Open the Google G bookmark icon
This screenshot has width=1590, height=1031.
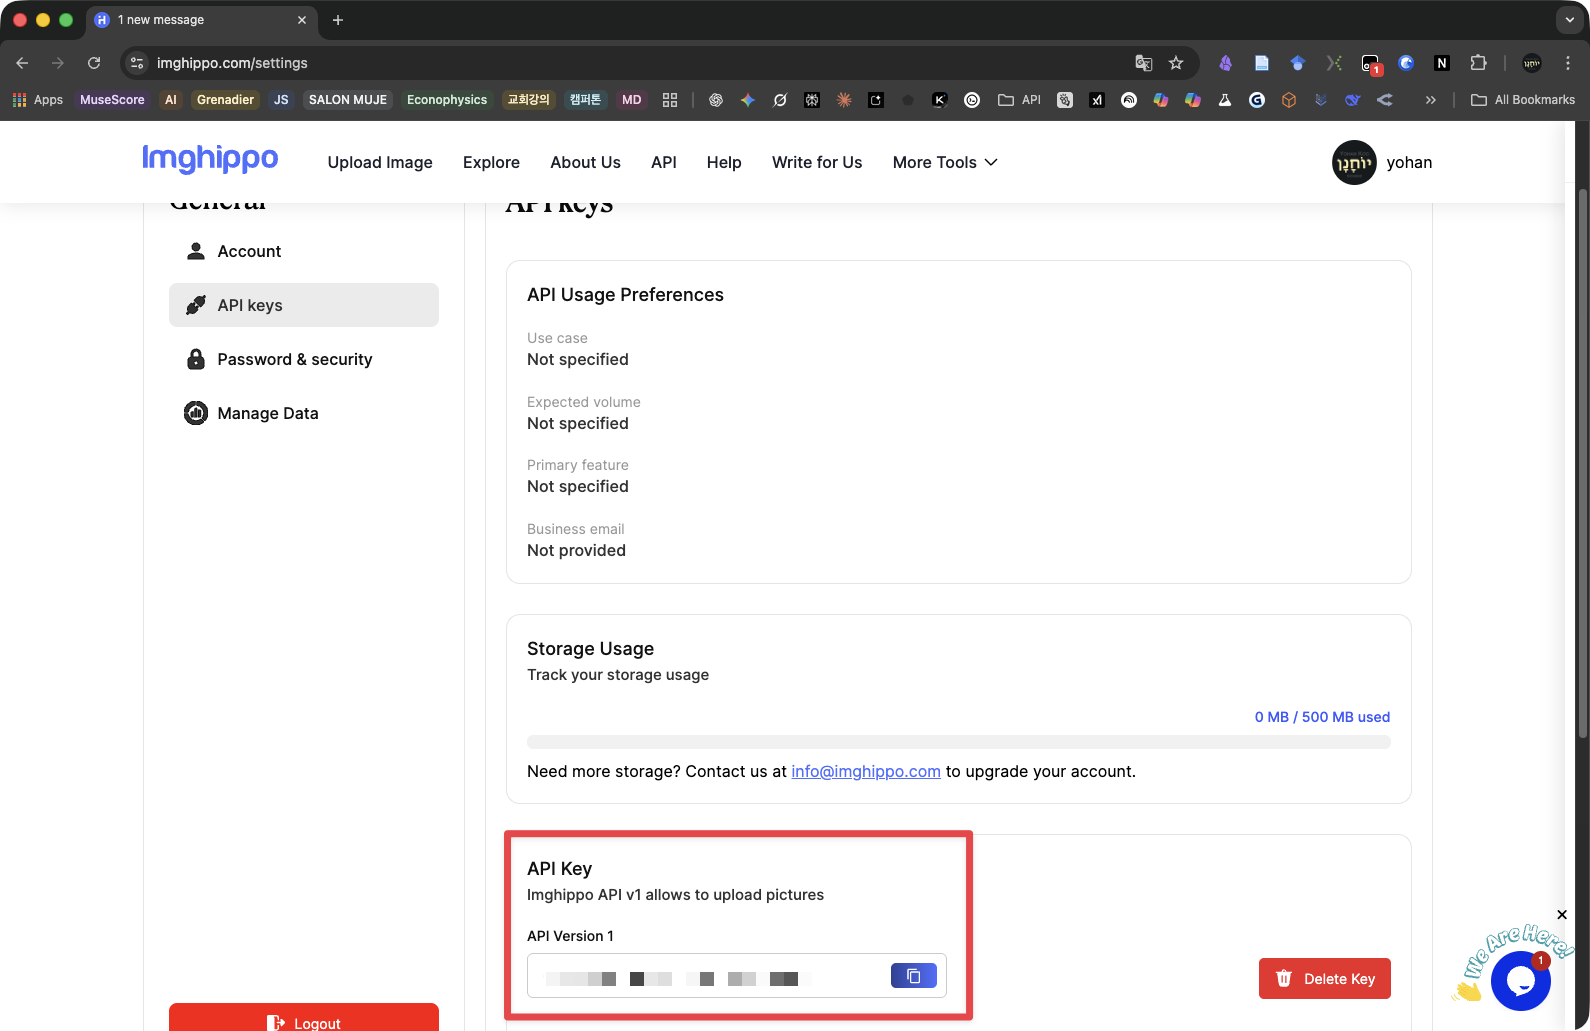pos(1257,100)
